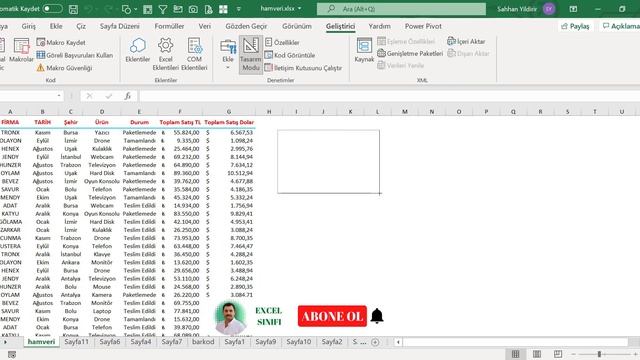This screenshot has height=360, width=640.
Task: Click the camera icon in title bar
Action: click(193, 9)
